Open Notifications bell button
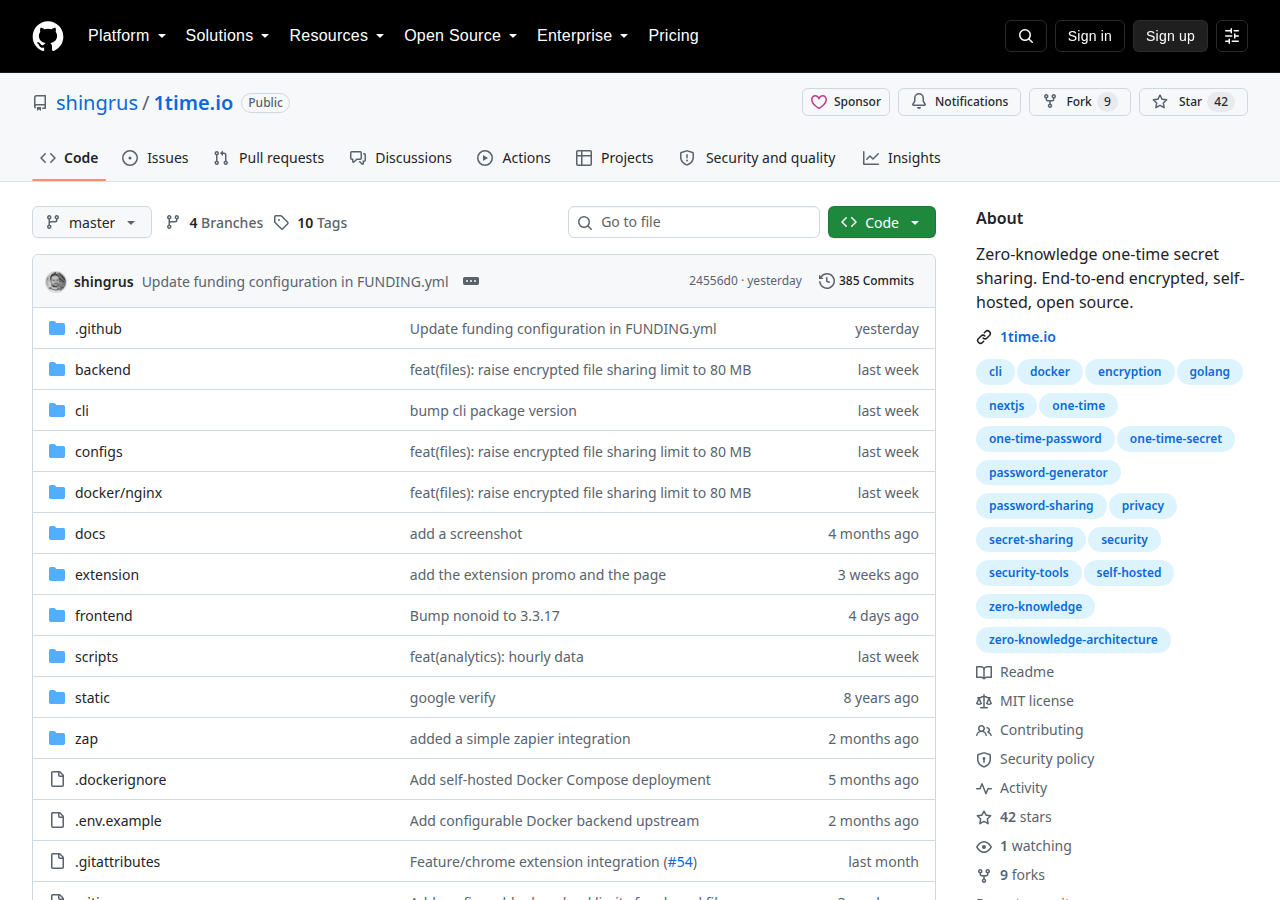Image resolution: width=1280 pixels, height=900 pixels. 959,102
